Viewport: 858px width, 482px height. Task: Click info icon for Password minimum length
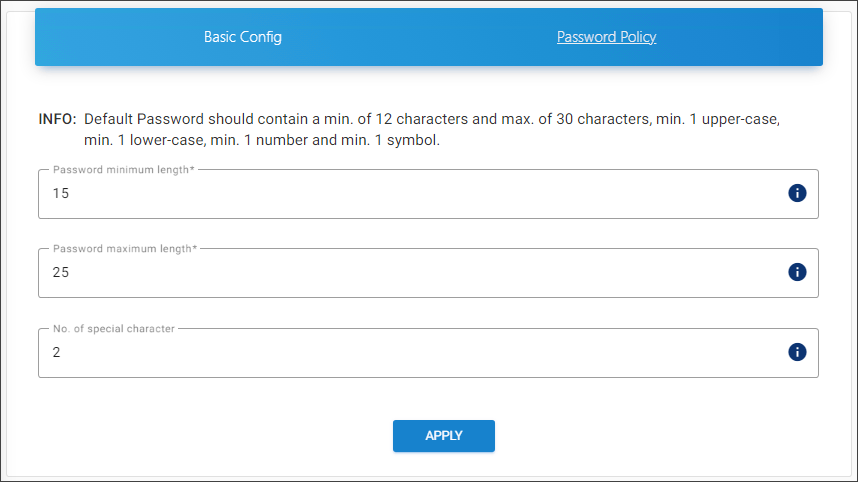point(797,193)
